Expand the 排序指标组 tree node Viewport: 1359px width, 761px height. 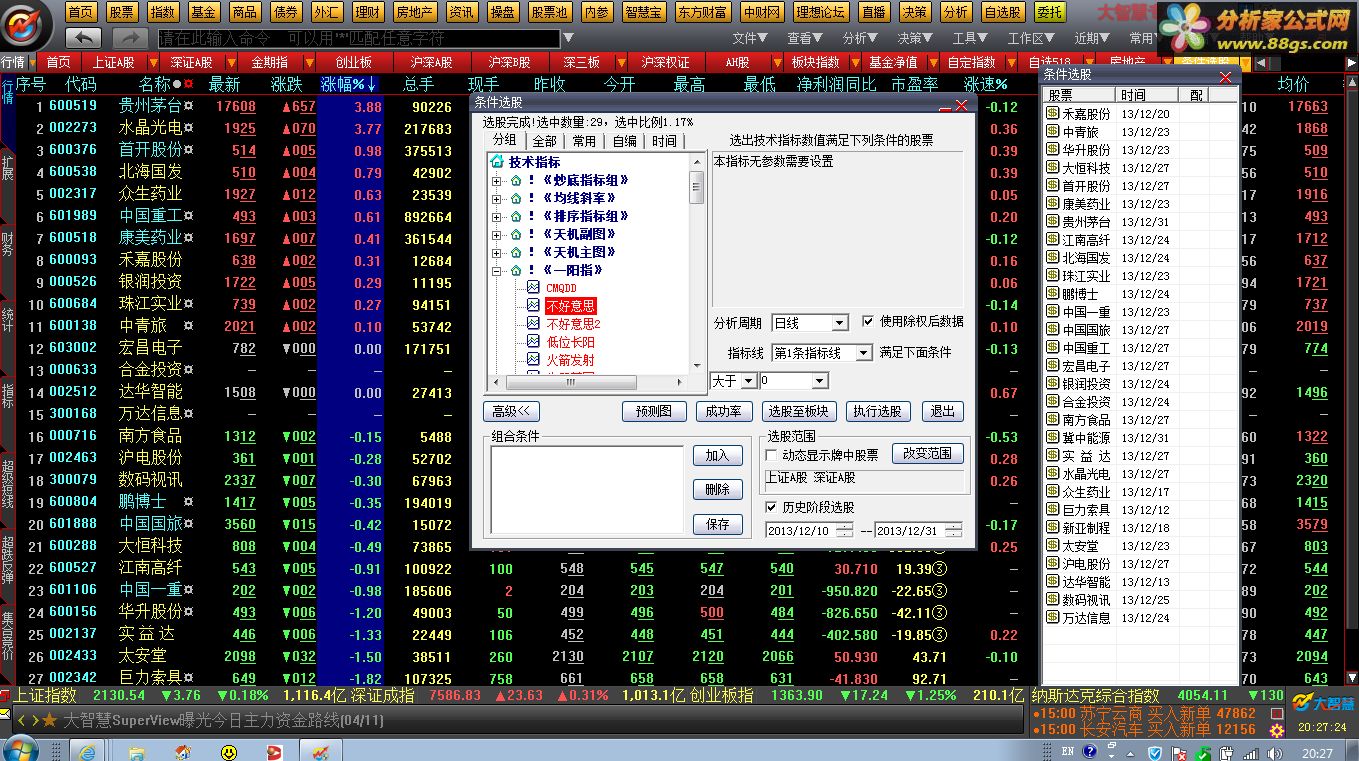click(x=497, y=216)
